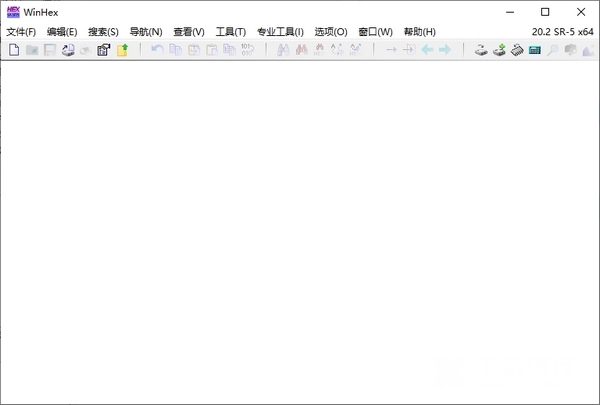The width and height of the screenshot is (600, 405).
Task: Click the drive-with-document backup icon
Action: tap(68, 50)
